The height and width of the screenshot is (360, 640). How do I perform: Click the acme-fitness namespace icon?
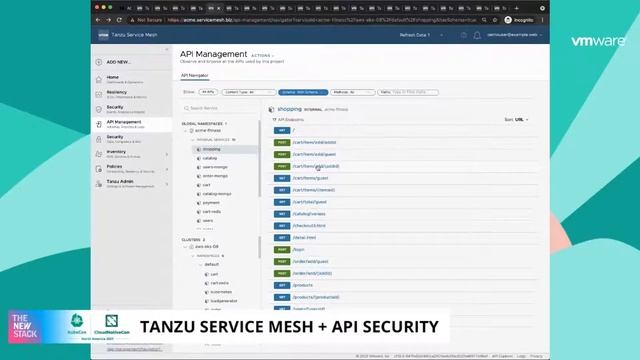(191, 131)
